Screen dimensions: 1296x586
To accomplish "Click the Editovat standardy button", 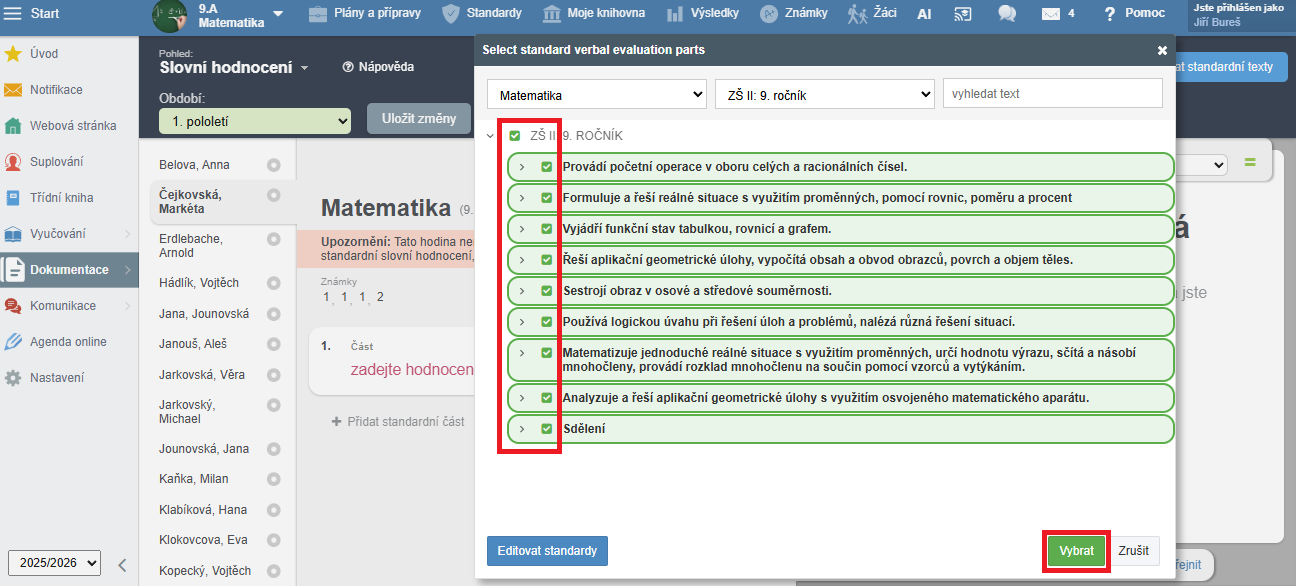I will tap(547, 551).
